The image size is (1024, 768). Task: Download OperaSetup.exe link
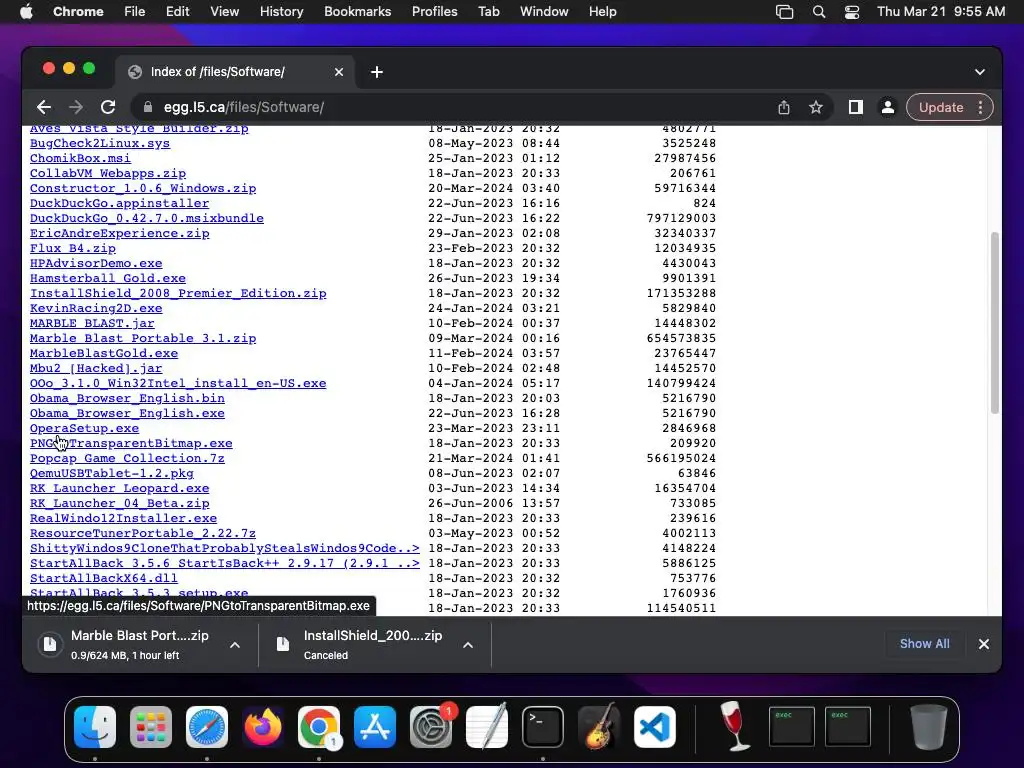(x=84, y=428)
